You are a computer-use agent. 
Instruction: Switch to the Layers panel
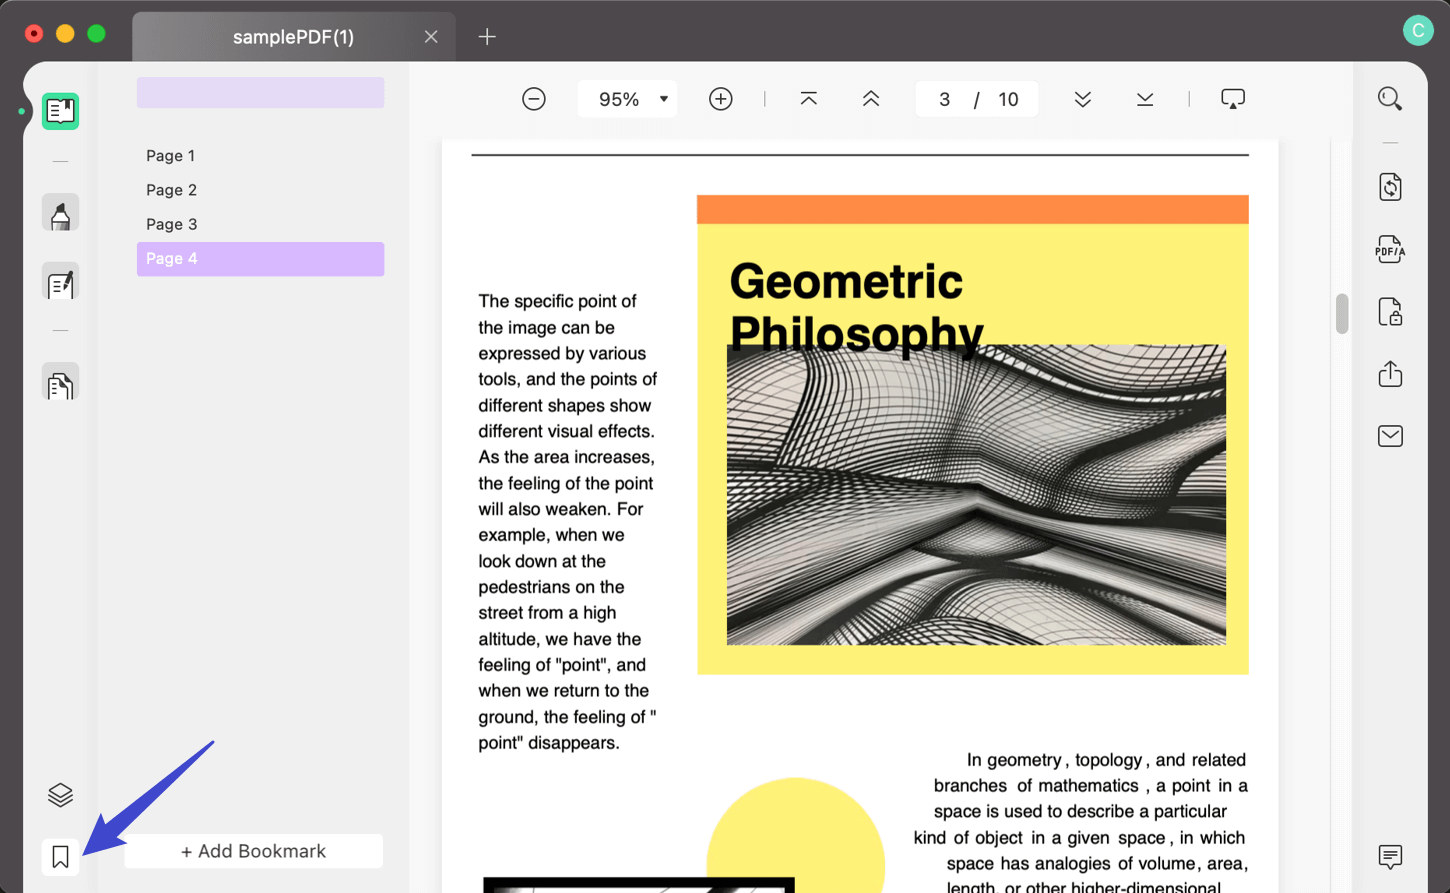click(x=59, y=793)
